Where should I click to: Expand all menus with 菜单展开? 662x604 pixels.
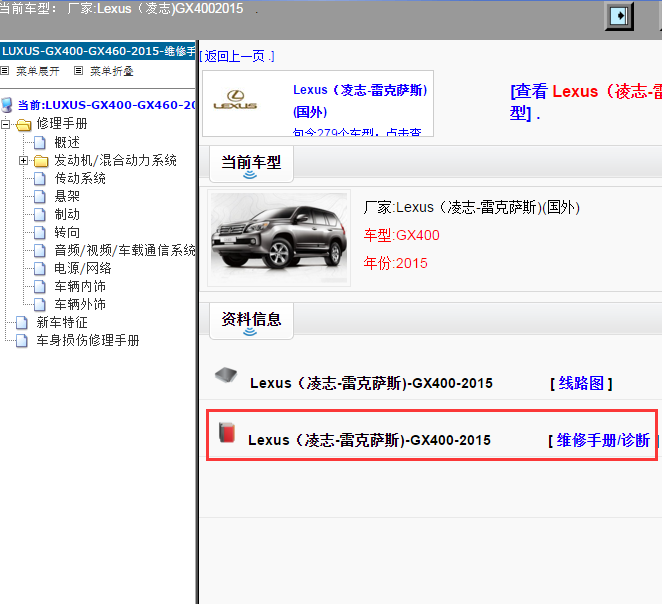point(38,71)
